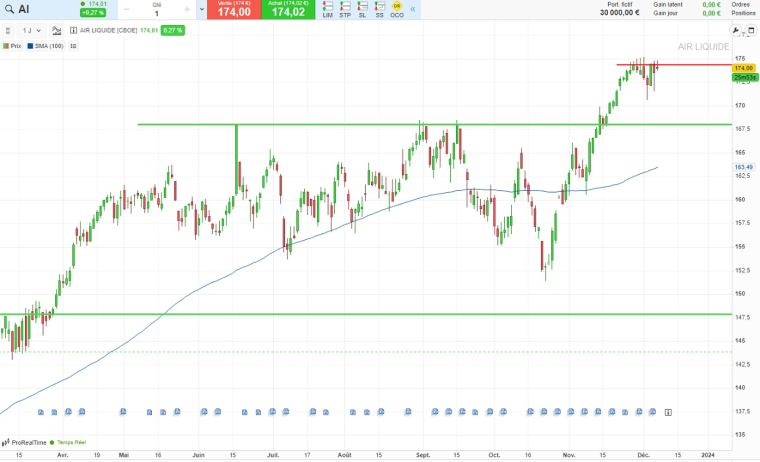The image size is (760, 462).
Task: Select the red horizontal line near 174
Action: (674, 64)
